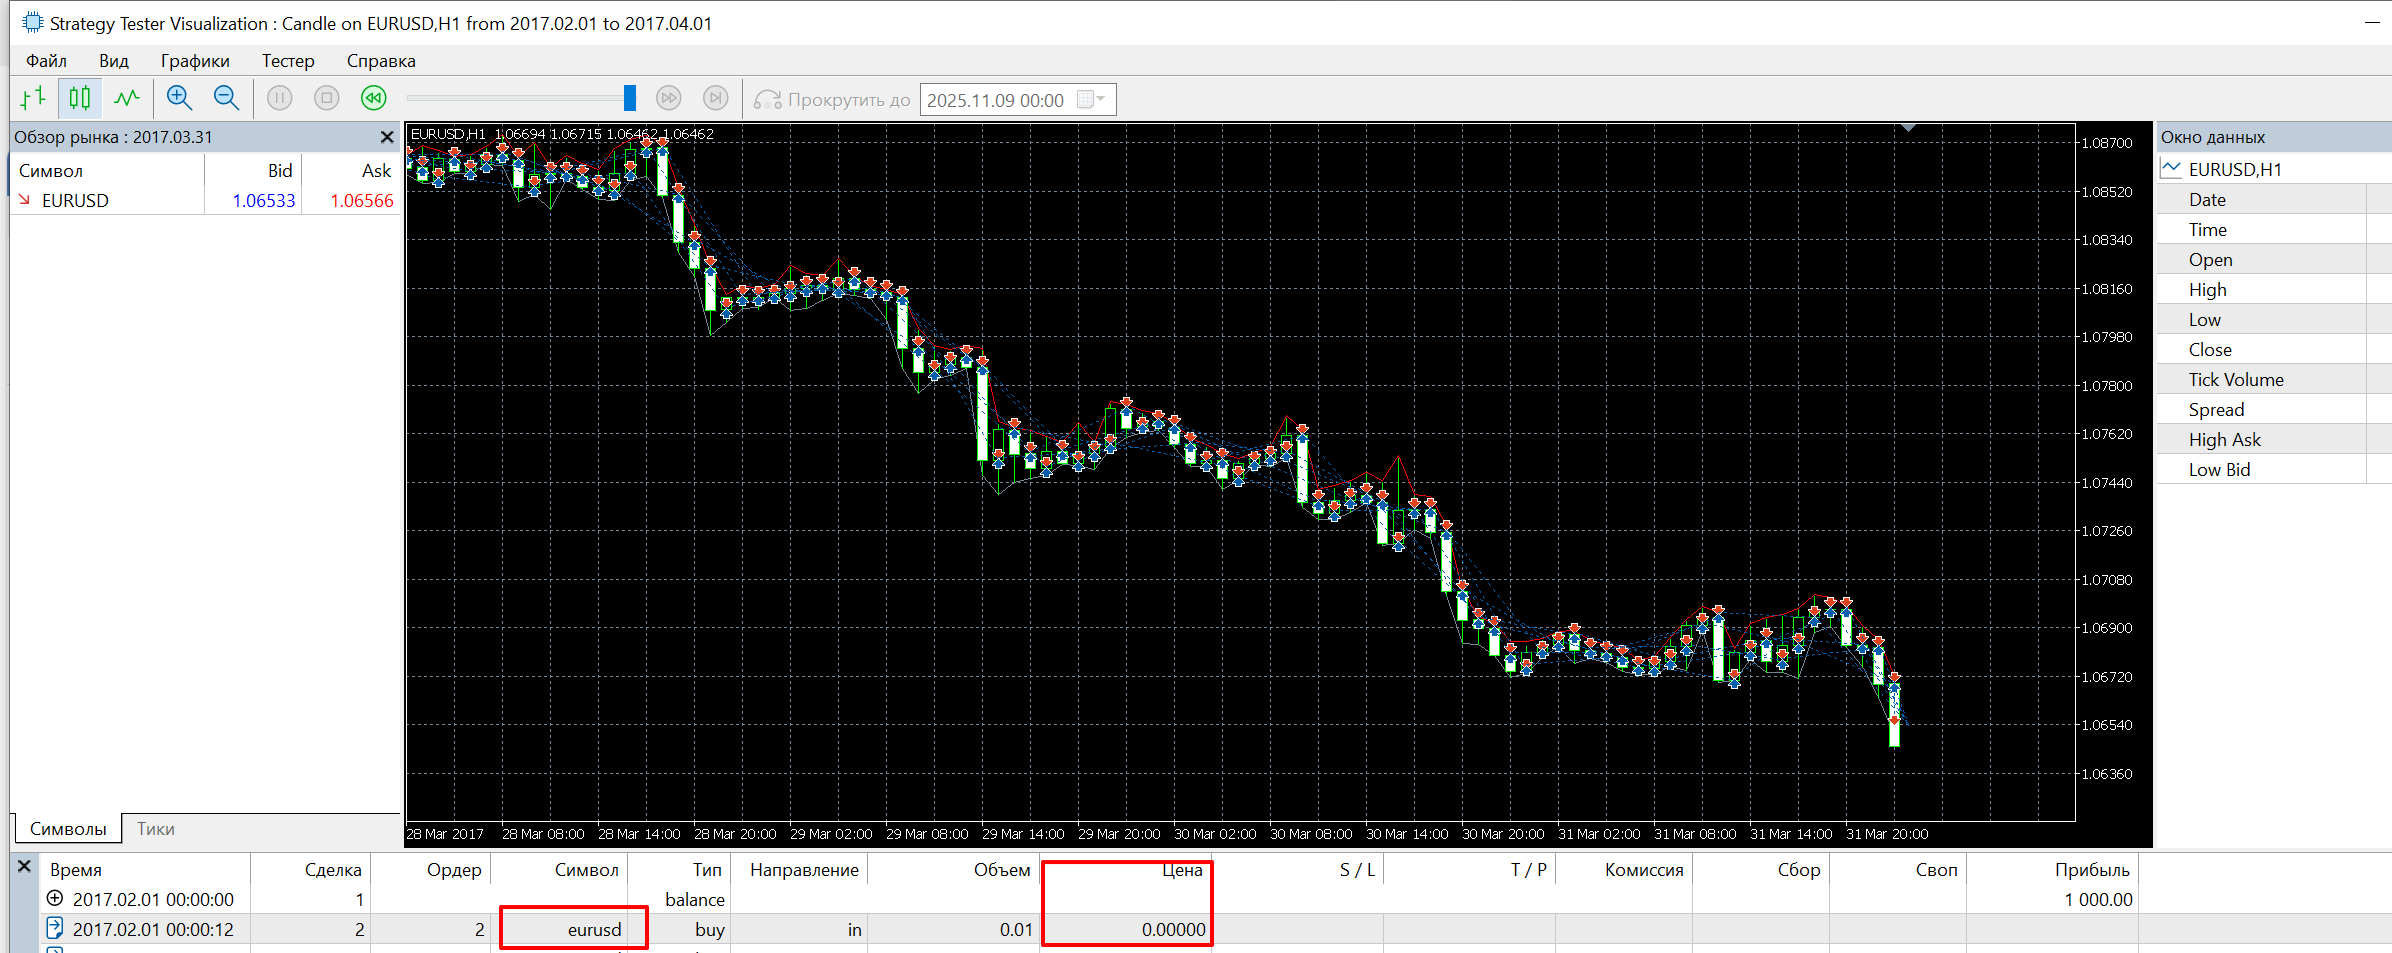The height and width of the screenshot is (953, 2392).
Task: Close the bottom trade history panel
Action: pos(25,867)
